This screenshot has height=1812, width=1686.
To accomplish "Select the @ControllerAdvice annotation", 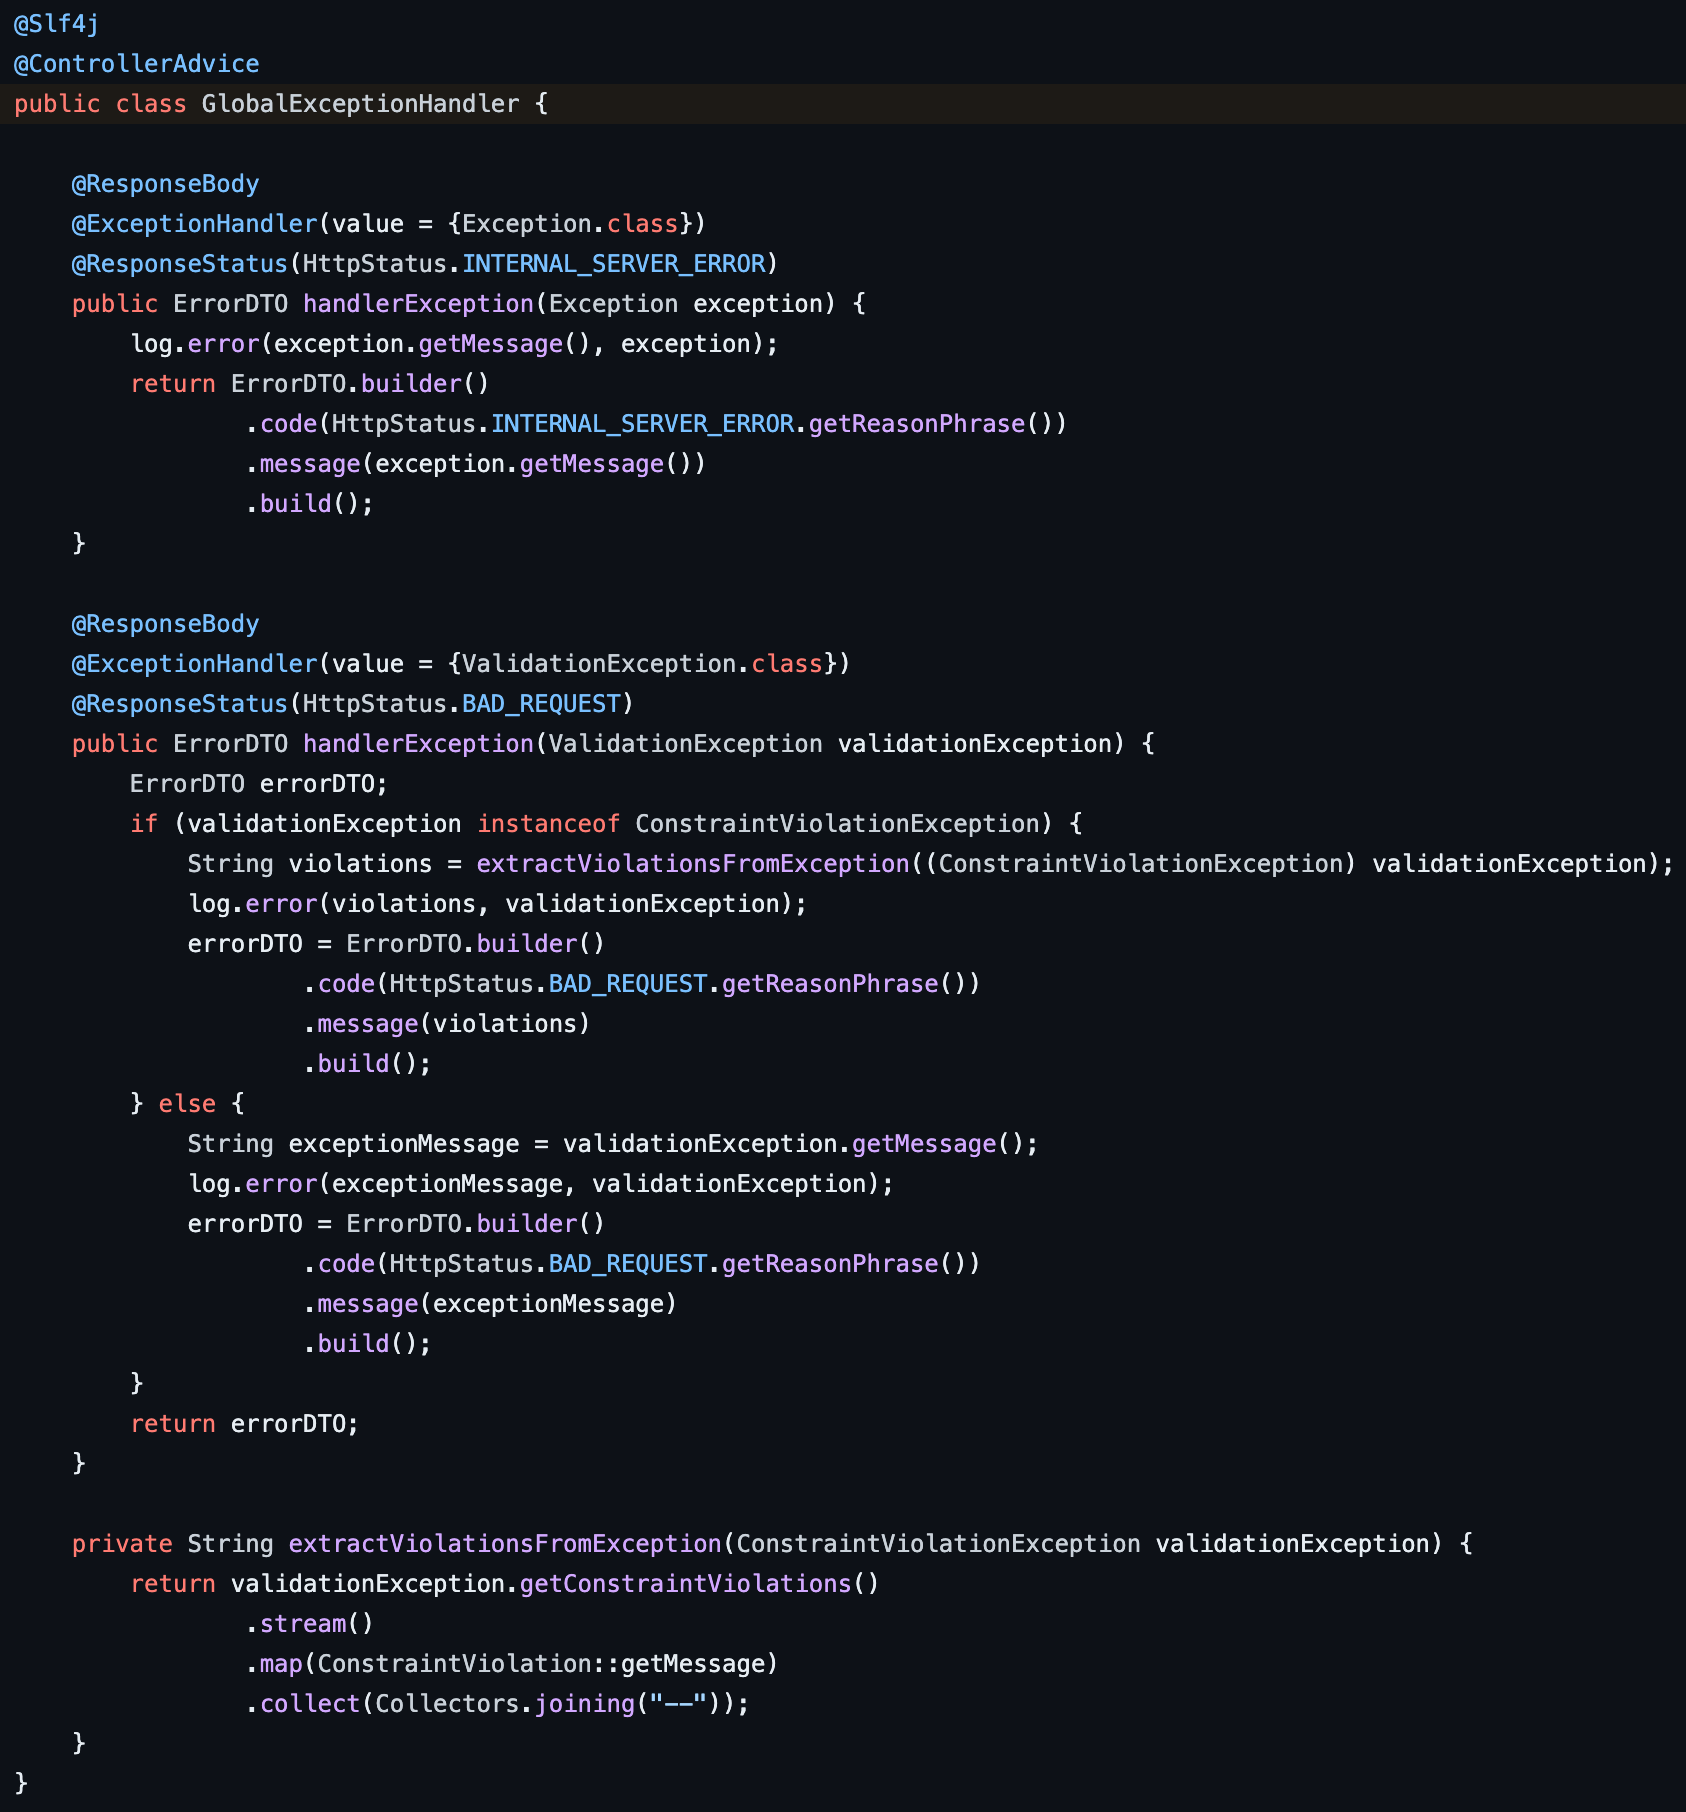I will click(x=136, y=64).
